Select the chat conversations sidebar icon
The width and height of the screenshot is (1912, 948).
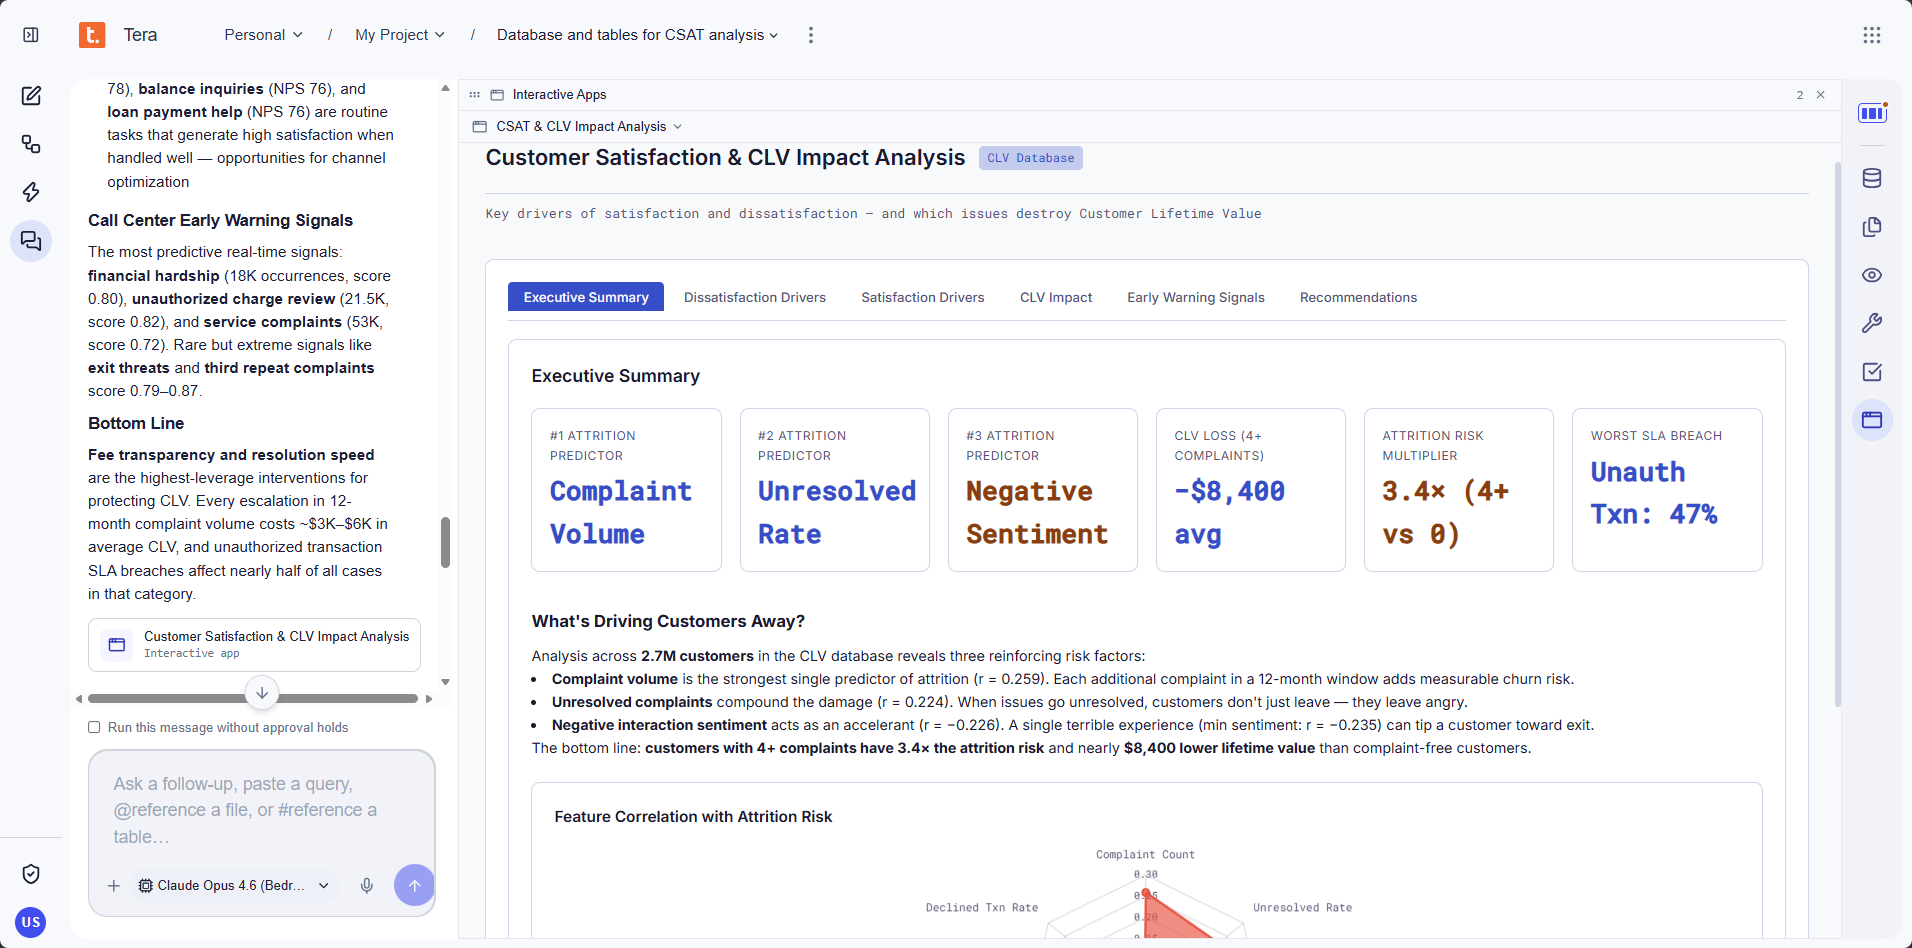(31, 241)
